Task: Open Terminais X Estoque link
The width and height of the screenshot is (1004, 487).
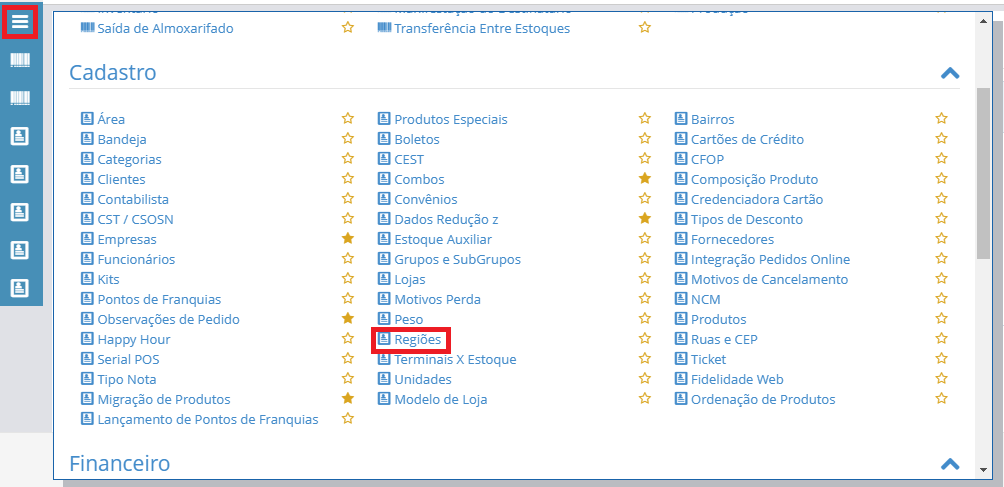Action: [x=455, y=359]
